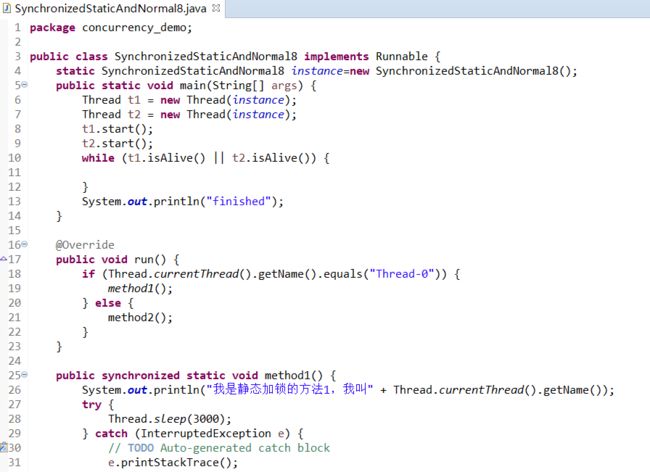The image size is (650, 472).
Task: Click line number 11 in the gutter
Action: 15,172
